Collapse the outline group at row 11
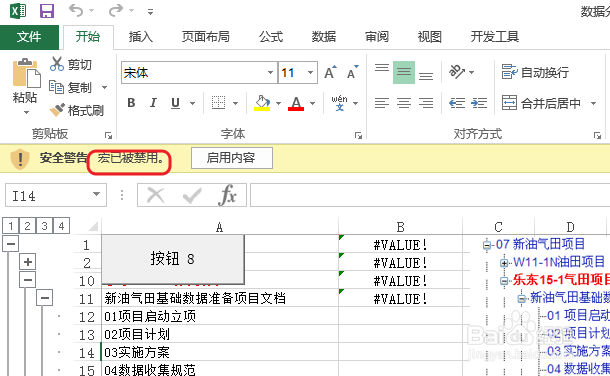The width and height of the screenshot is (610, 376). pos(45,298)
